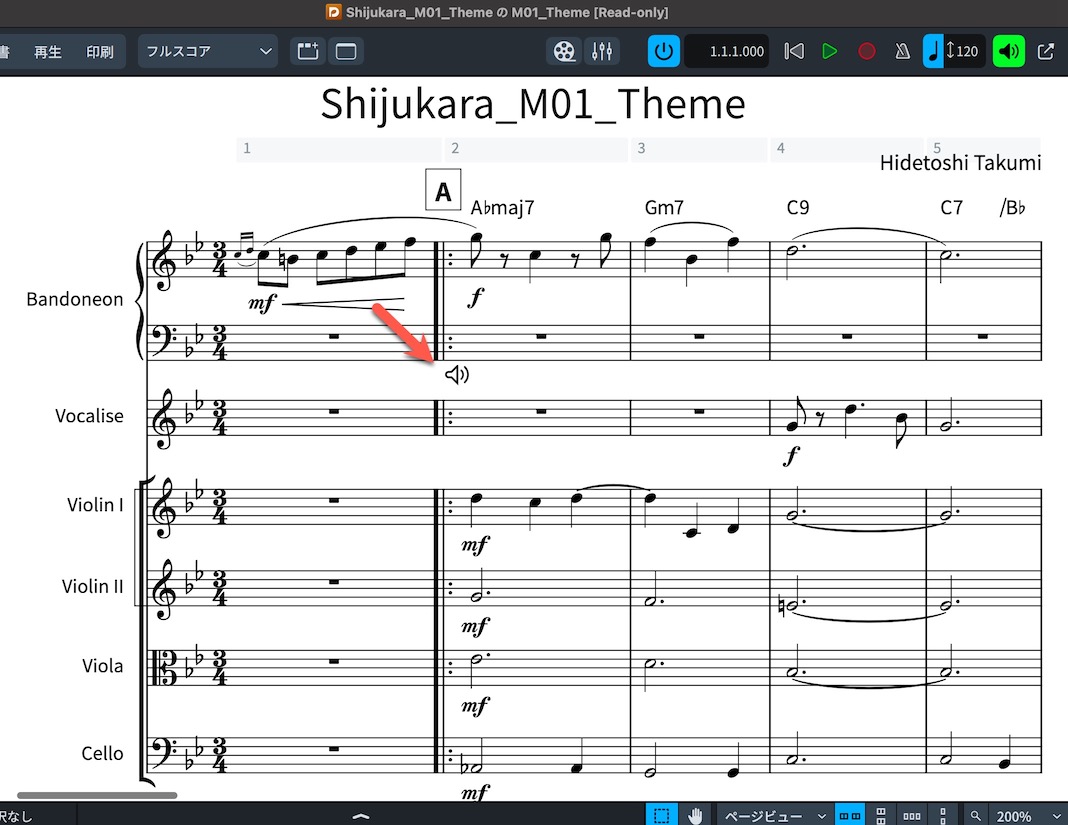Click the Vocalise staff label

[89, 416]
